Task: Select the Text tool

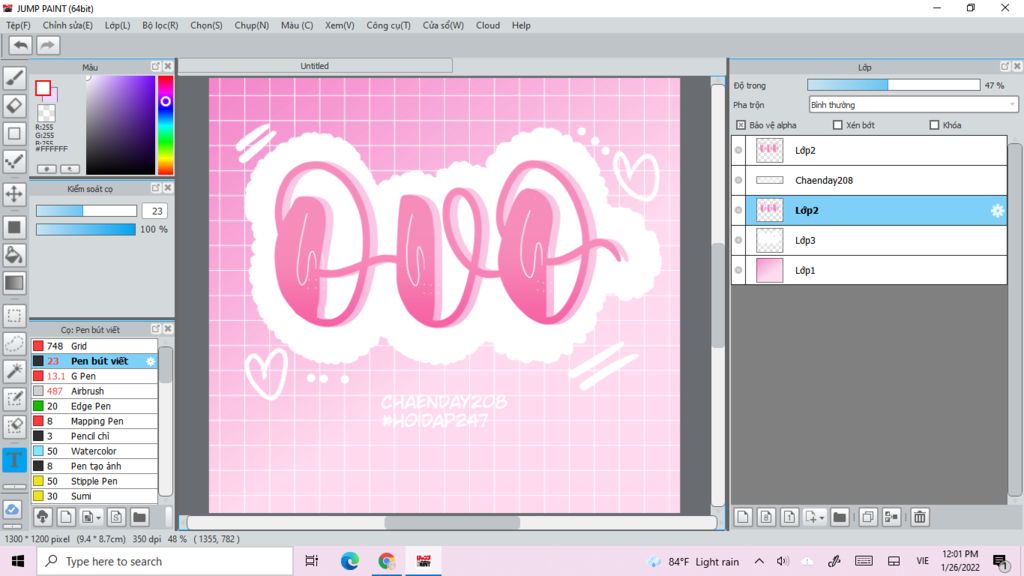Action: [x=14, y=460]
